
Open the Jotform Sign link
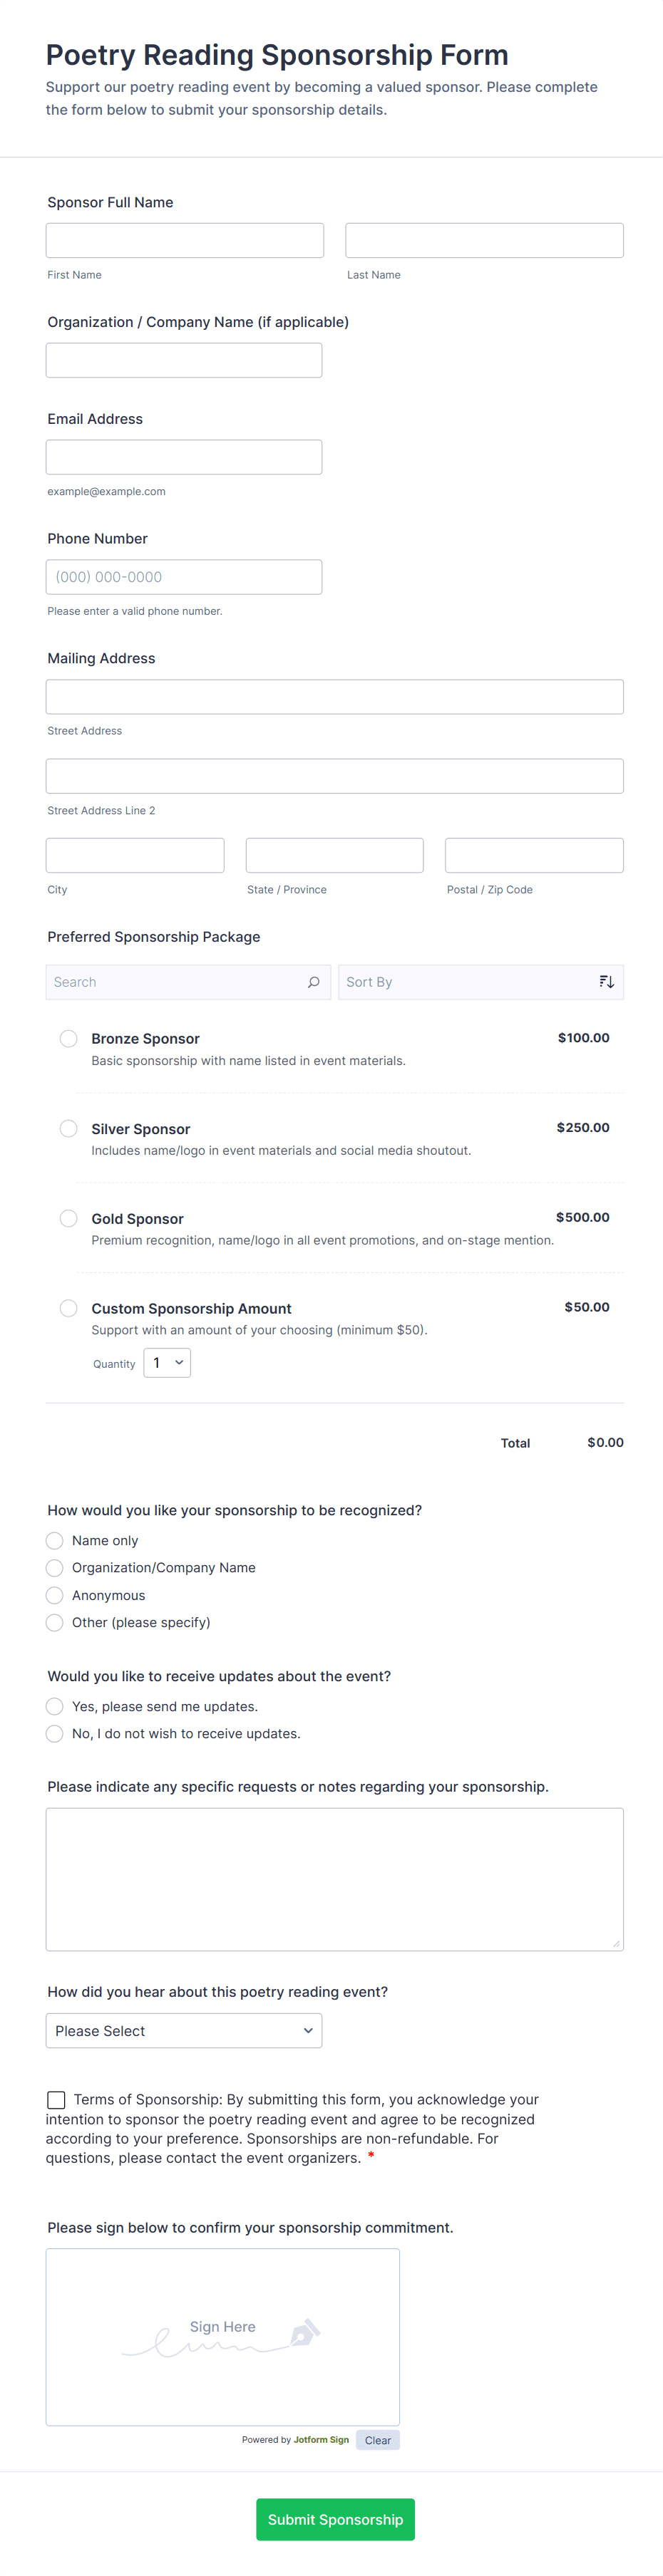pyautogui.click(x=321, y=2440)
